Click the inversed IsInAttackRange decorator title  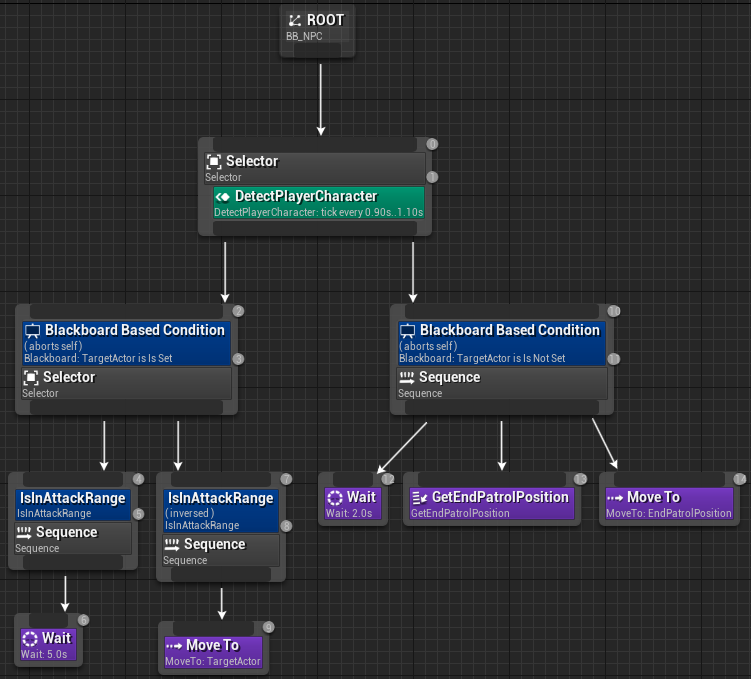click(220, 498)
